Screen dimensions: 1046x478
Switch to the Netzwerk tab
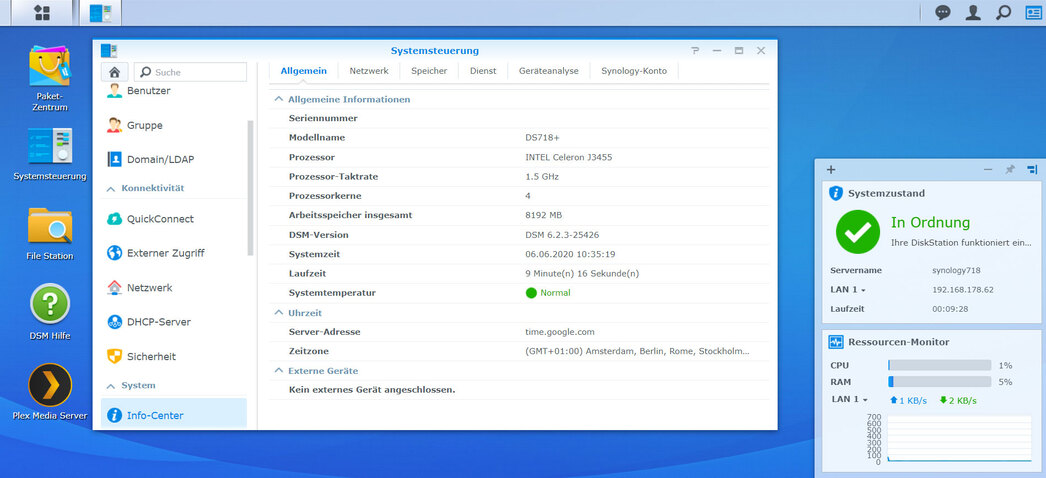(x=369, y=71)
